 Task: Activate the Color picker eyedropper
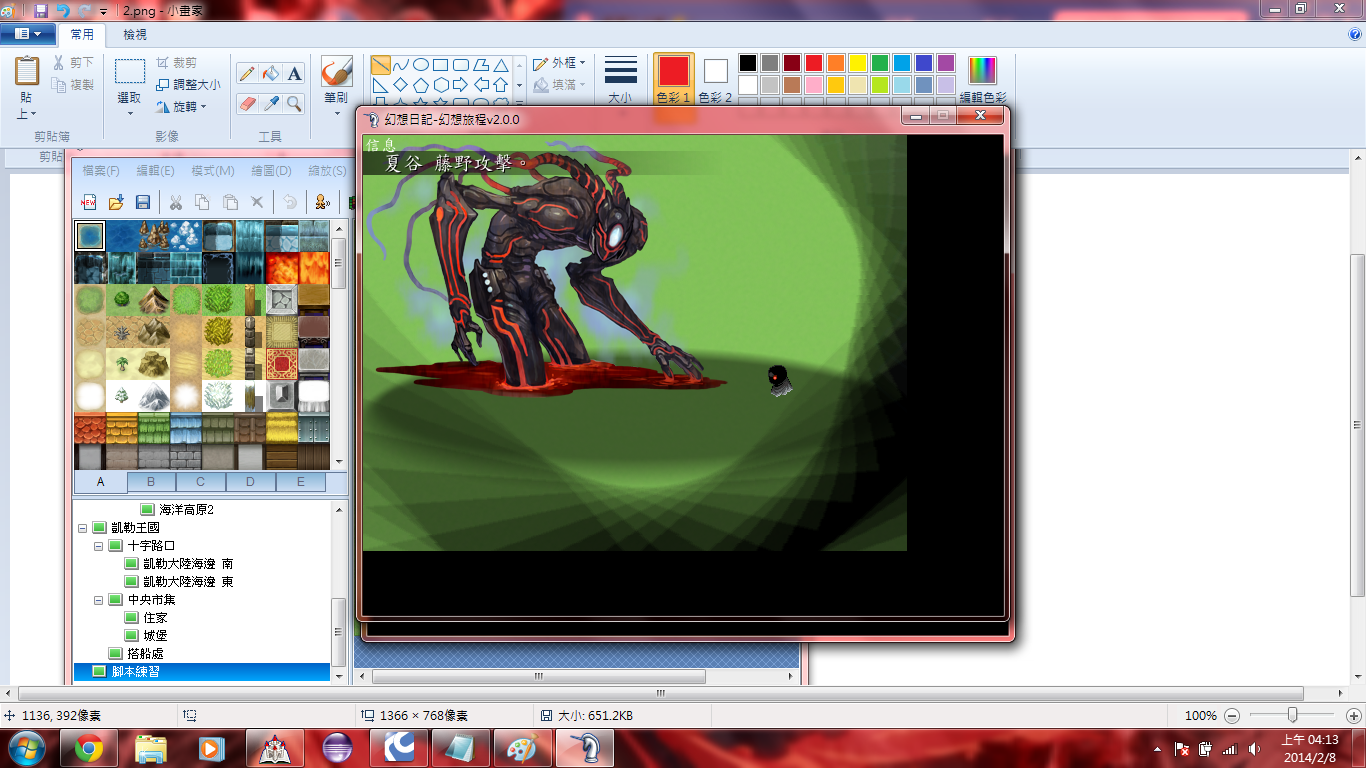click(x=270, y=103)
